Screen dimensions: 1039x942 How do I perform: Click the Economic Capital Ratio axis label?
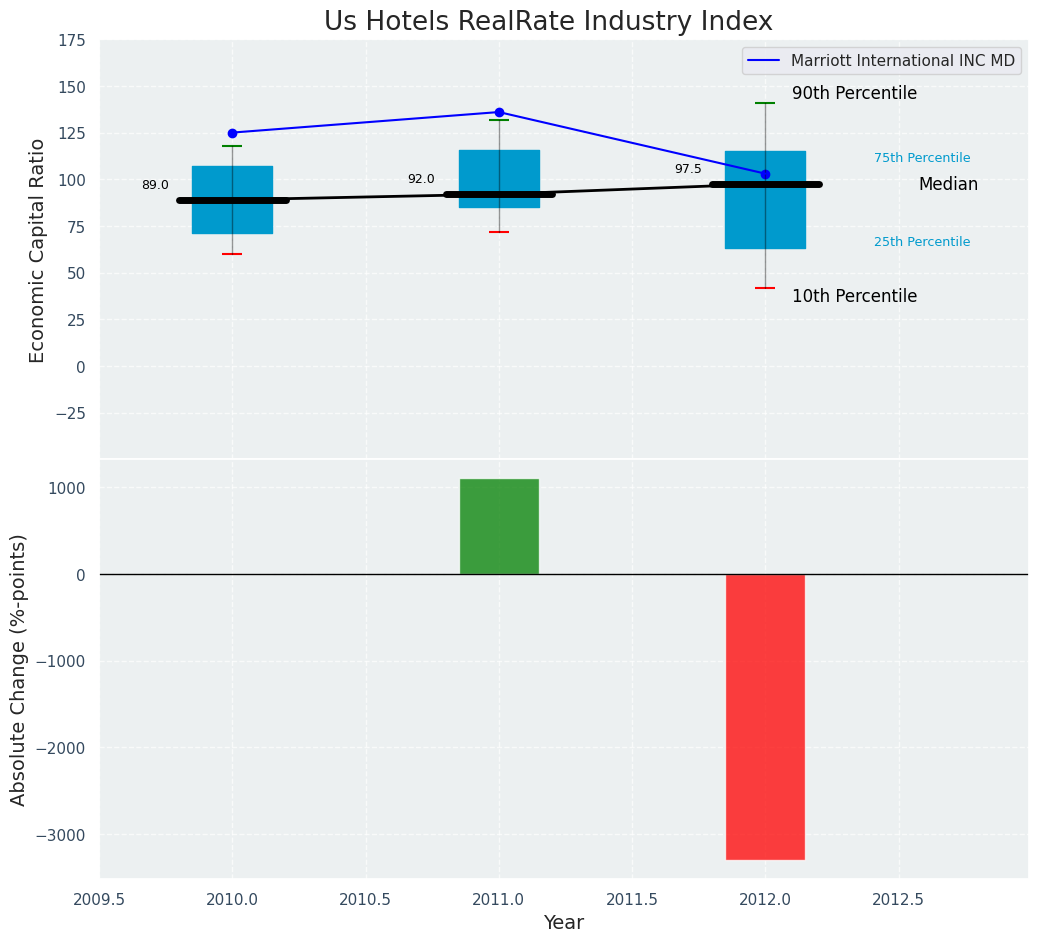pyautogui.click(x=38, y=250)
